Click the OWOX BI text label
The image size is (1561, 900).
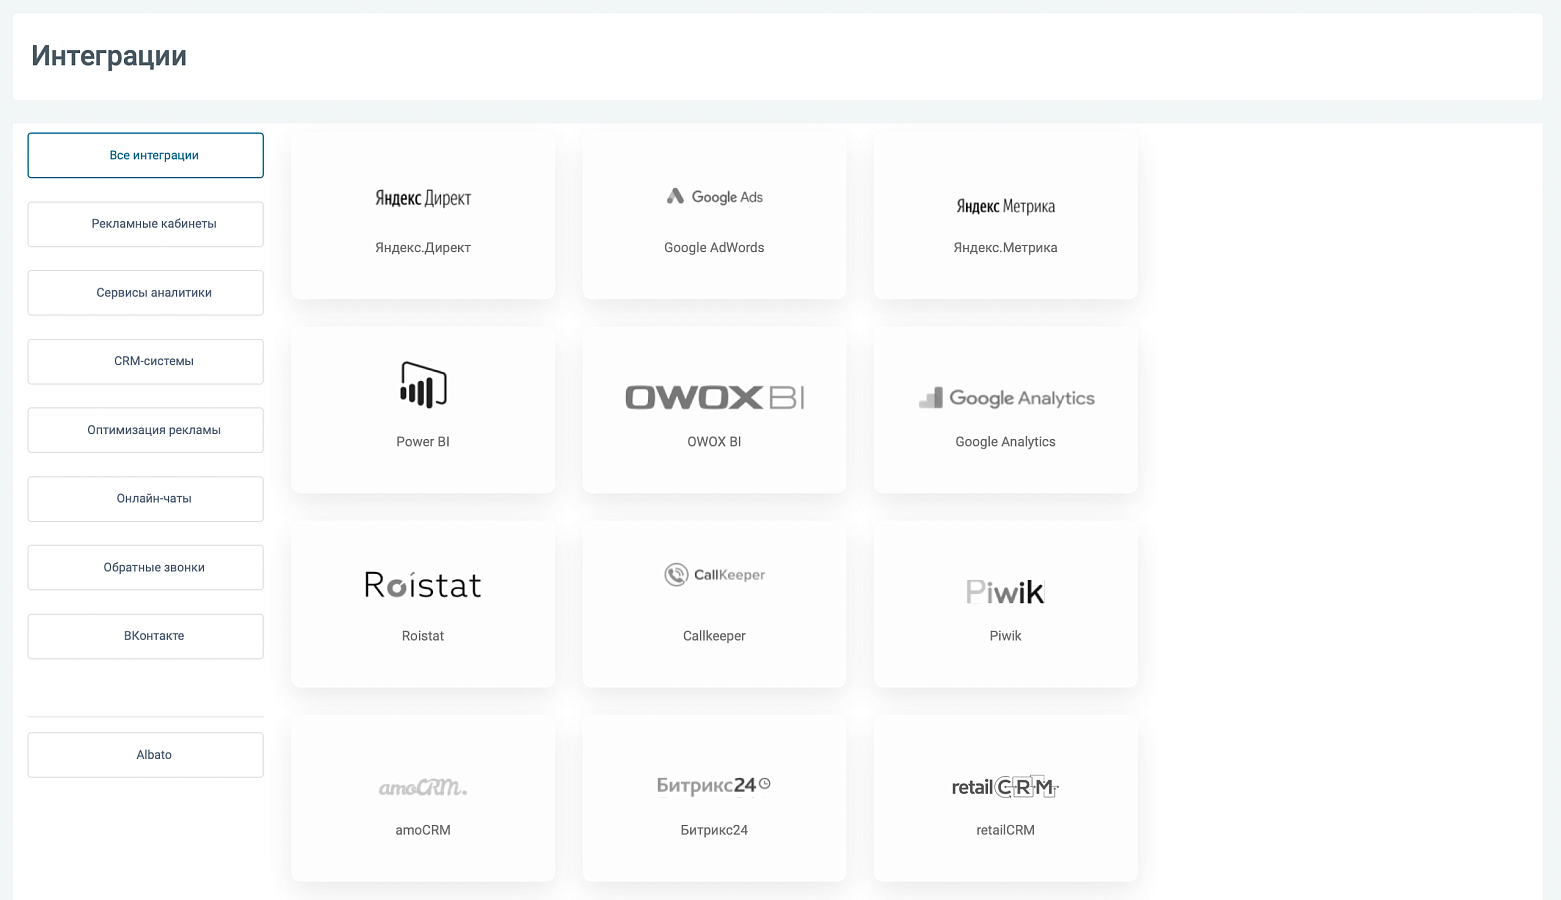click(714, 442)
